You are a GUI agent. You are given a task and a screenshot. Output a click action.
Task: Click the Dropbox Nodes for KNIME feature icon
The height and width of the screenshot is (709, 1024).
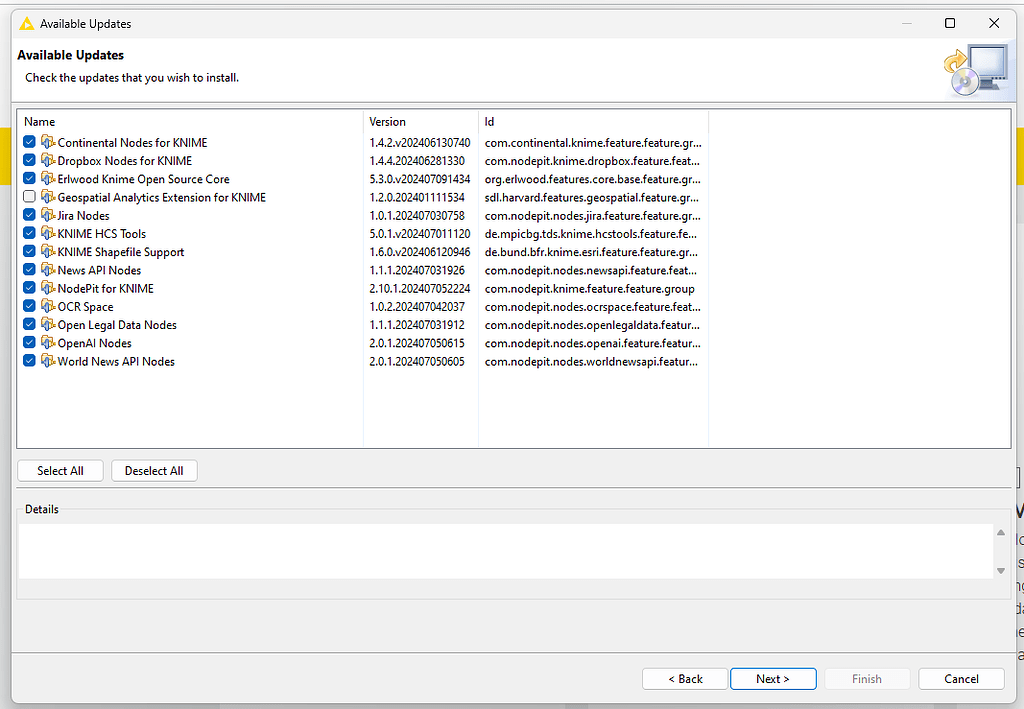tap(48, 160)
